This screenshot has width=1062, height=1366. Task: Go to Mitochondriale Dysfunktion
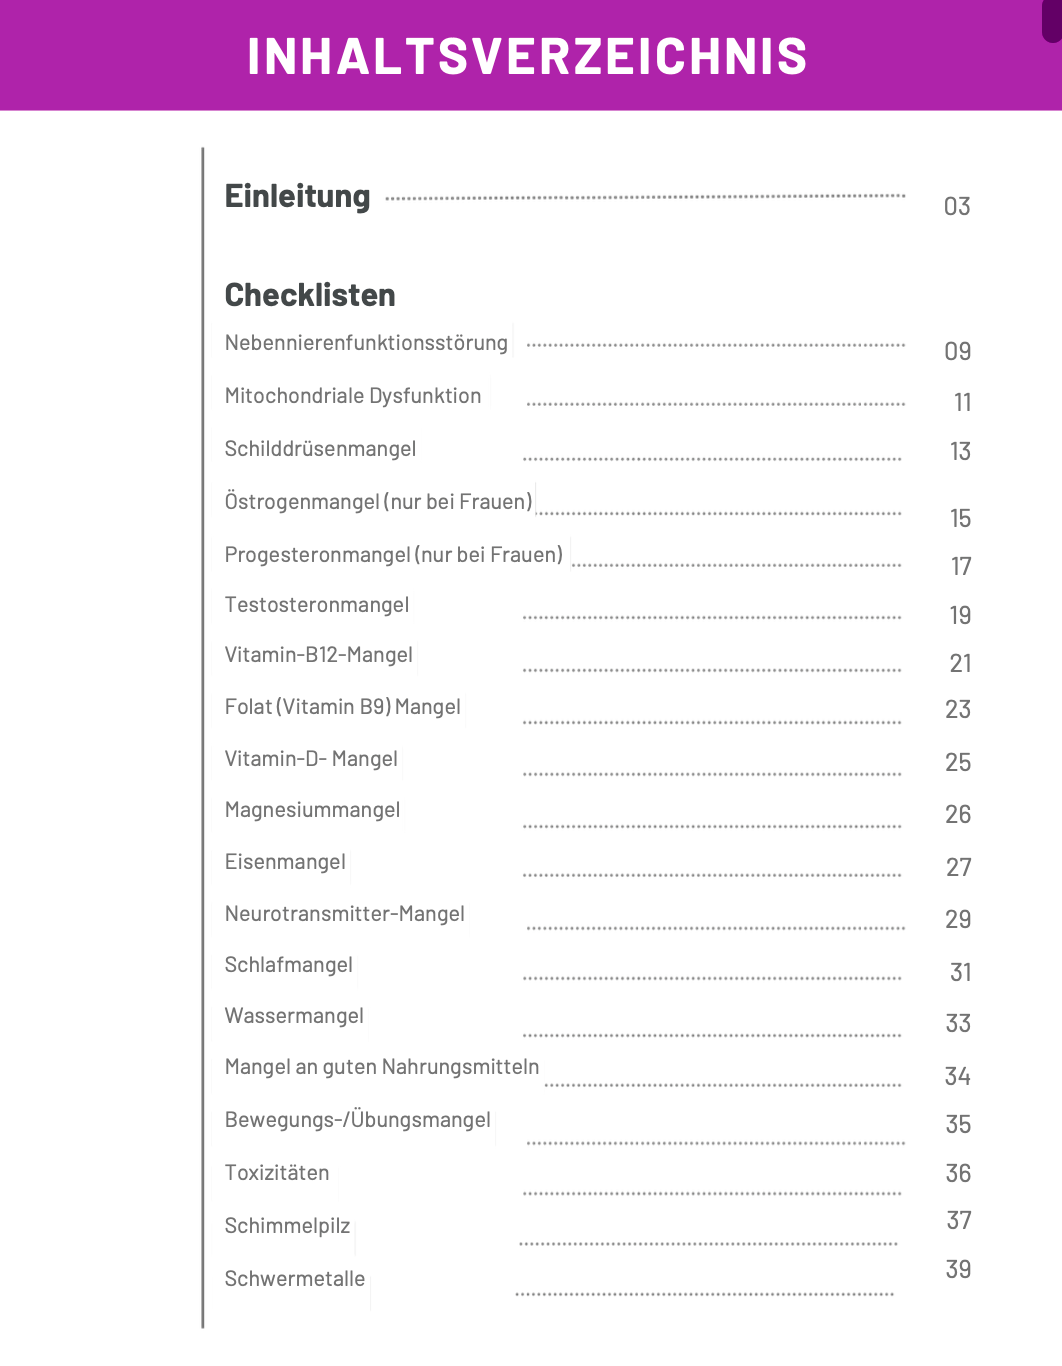[x=353, y=396]
